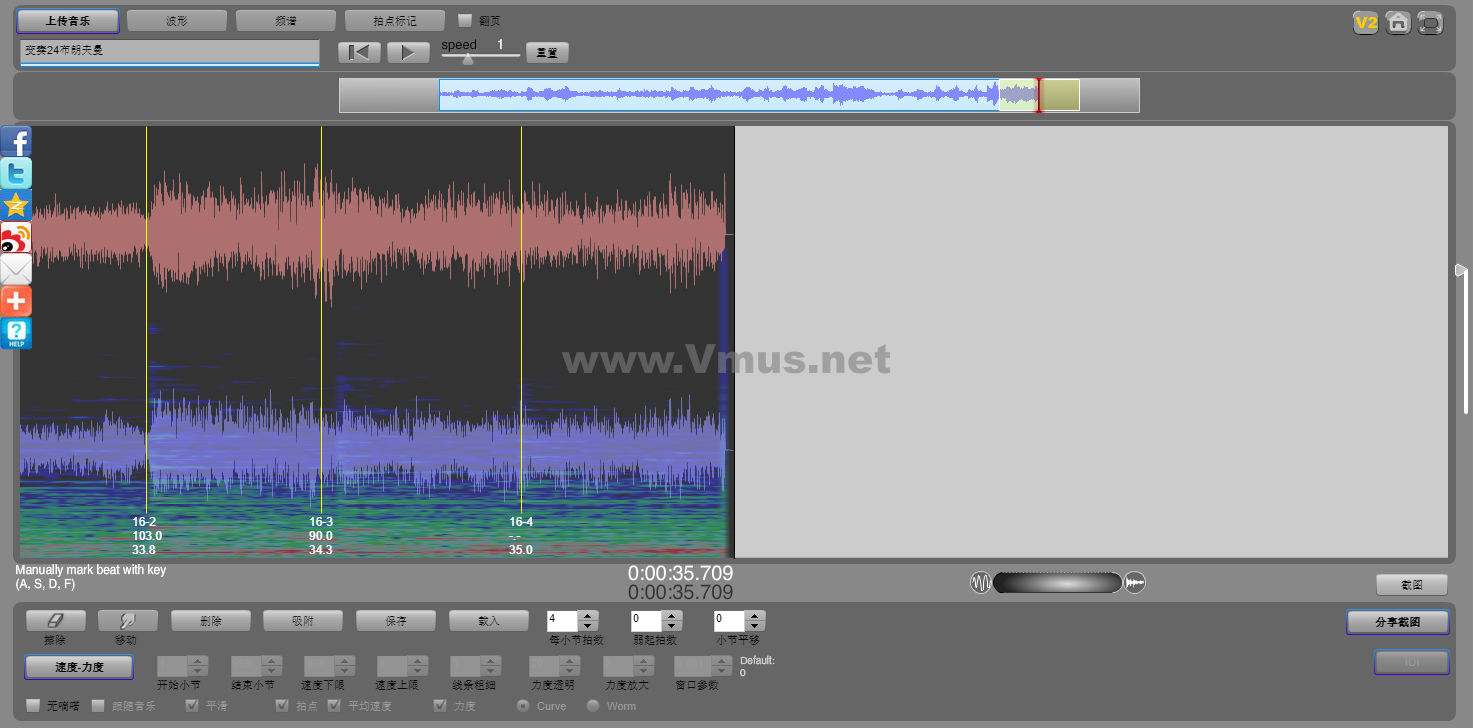Decrease the 小节平移 value
Screen dimensions: 1473x728
755,627
